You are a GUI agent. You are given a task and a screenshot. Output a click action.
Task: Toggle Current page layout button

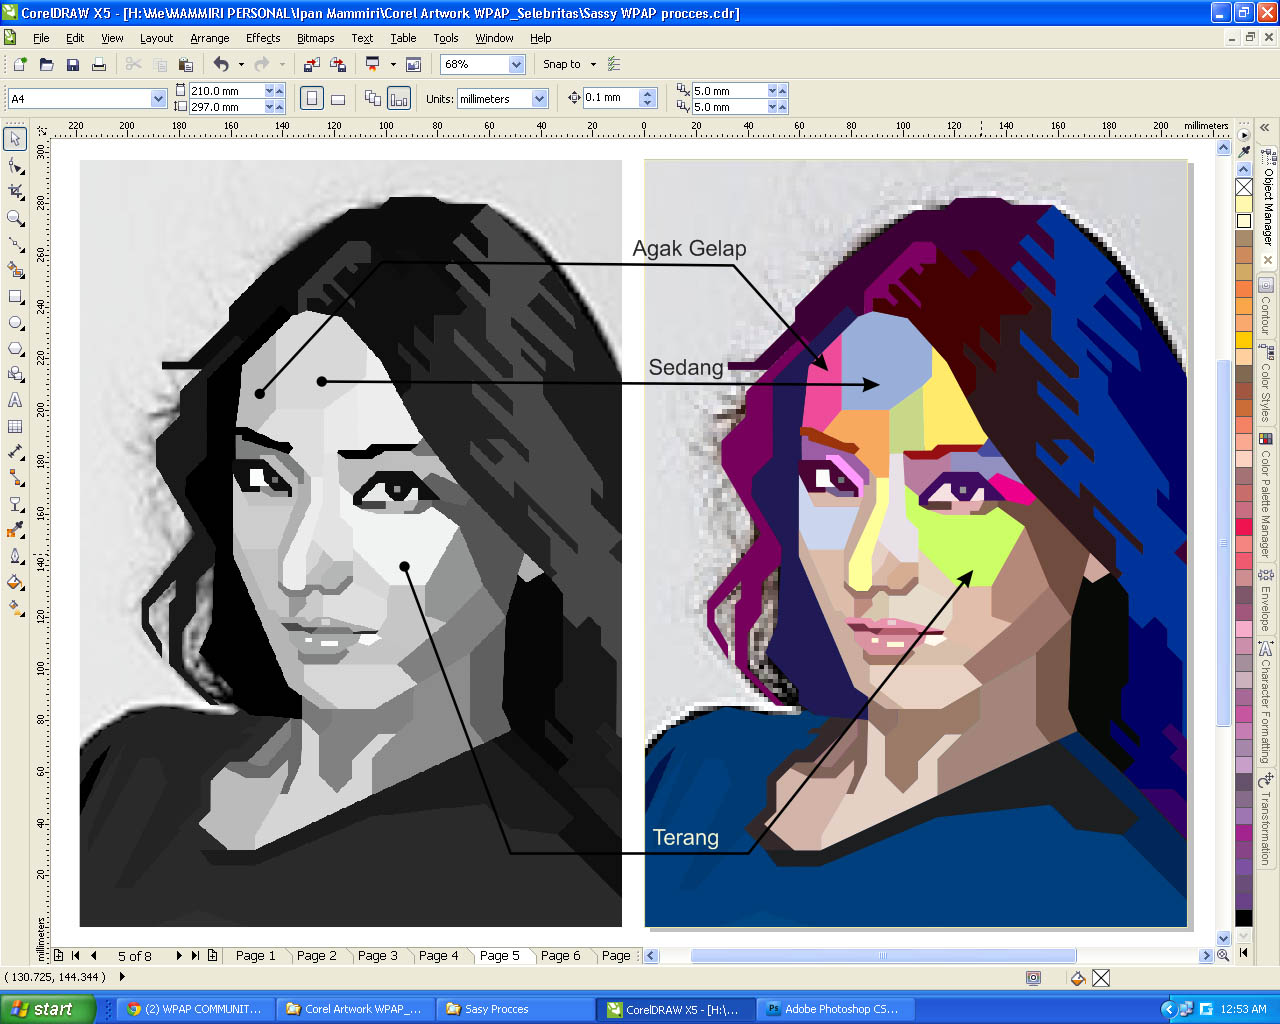click(399, 98)
